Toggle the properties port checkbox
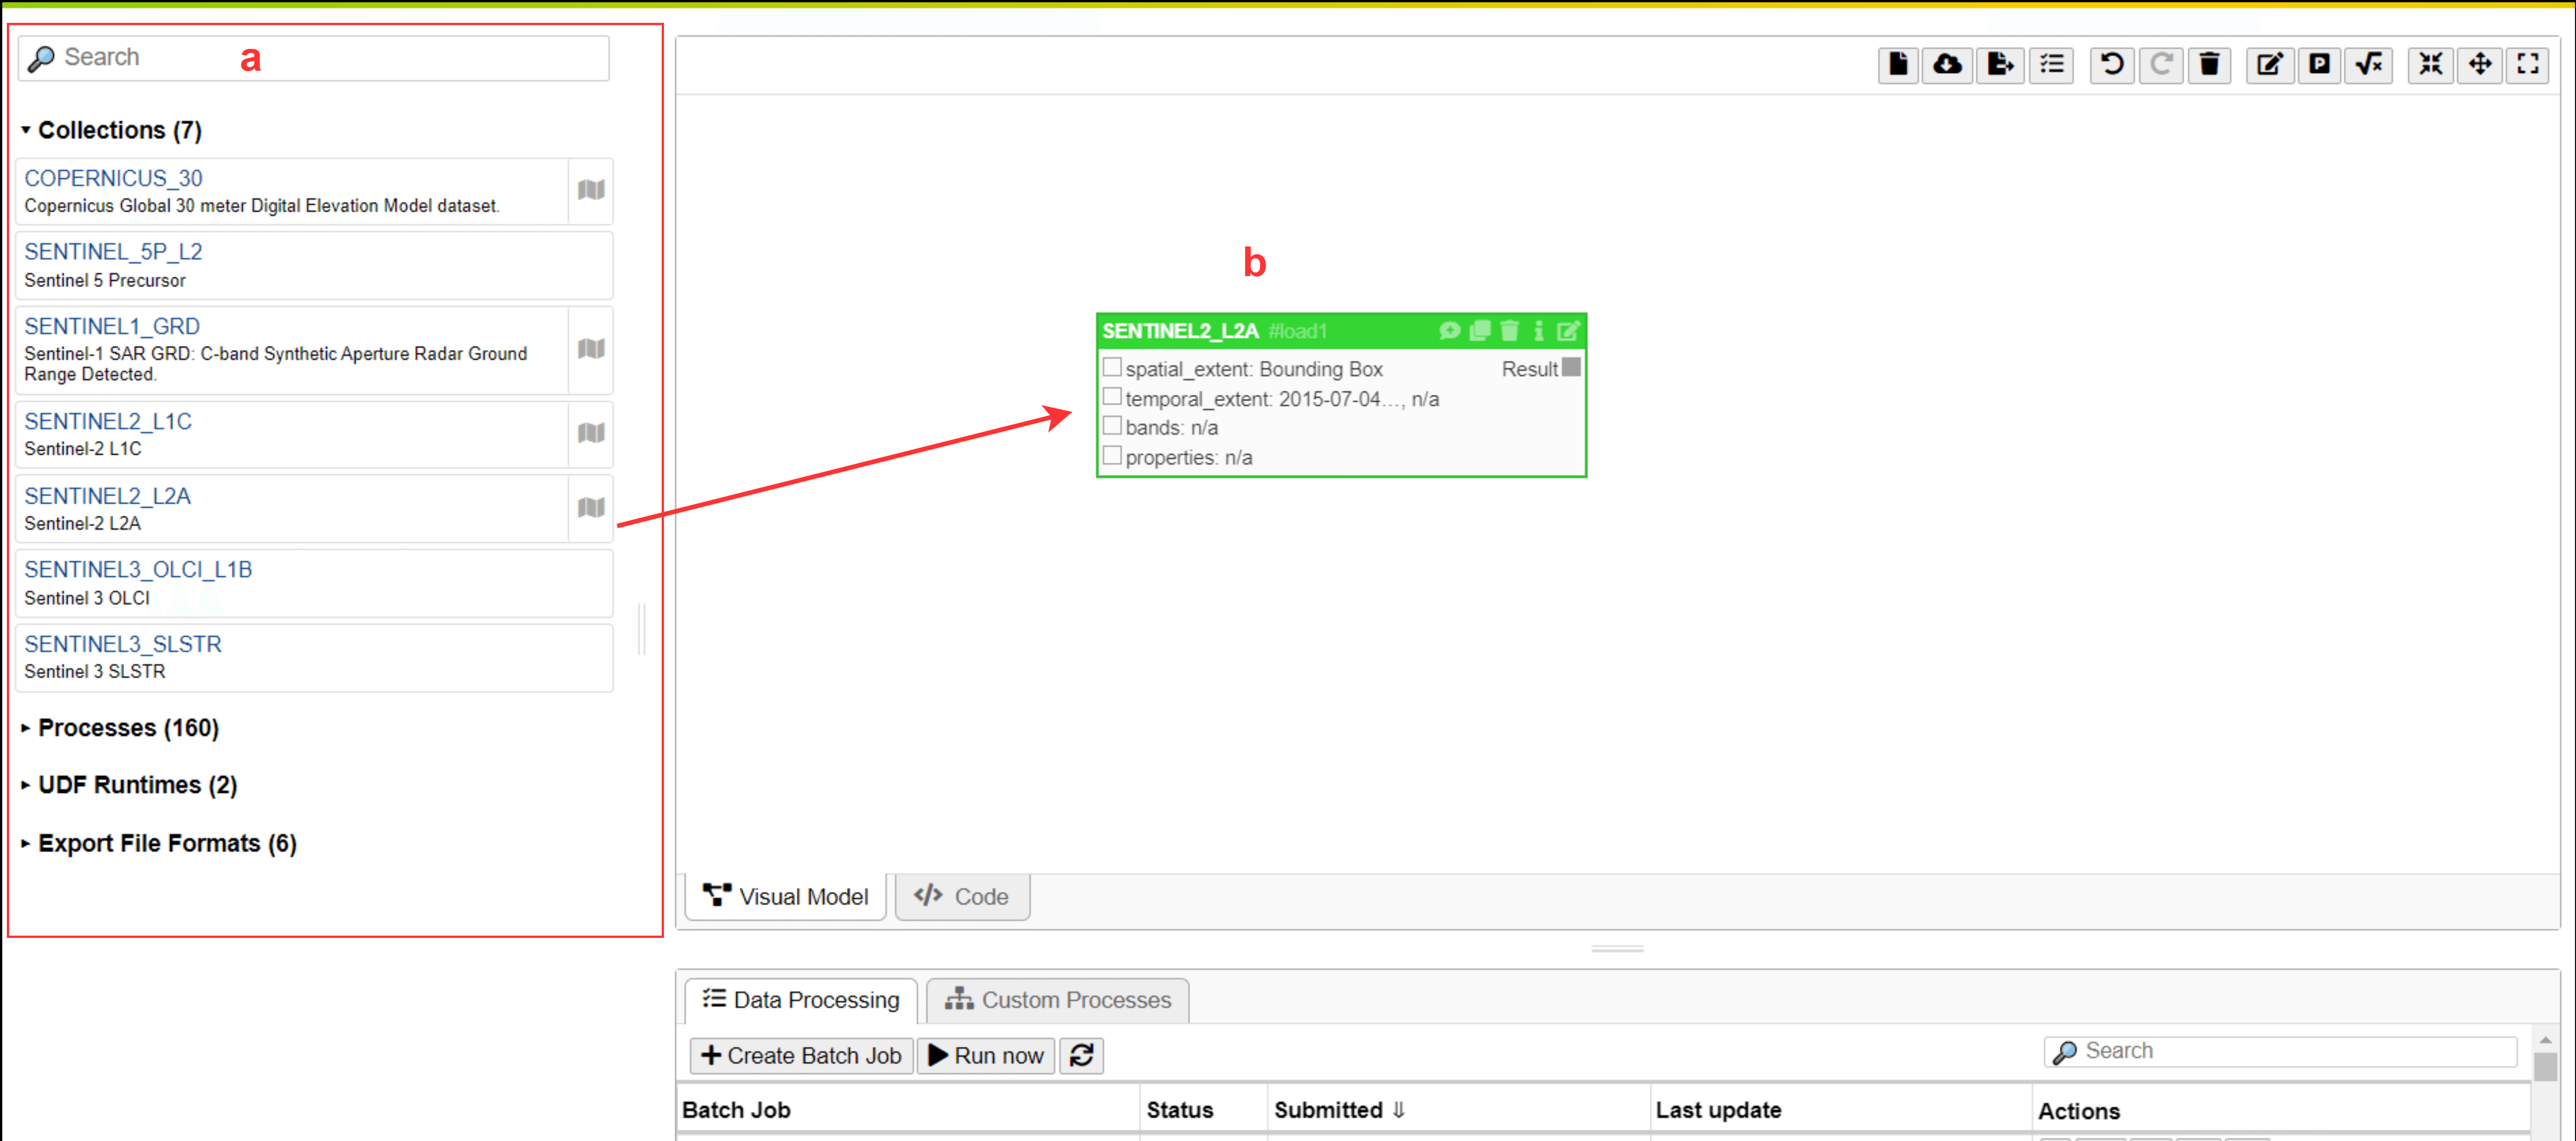Viewport: 2576px width, 1141px height. point(1111,456)
